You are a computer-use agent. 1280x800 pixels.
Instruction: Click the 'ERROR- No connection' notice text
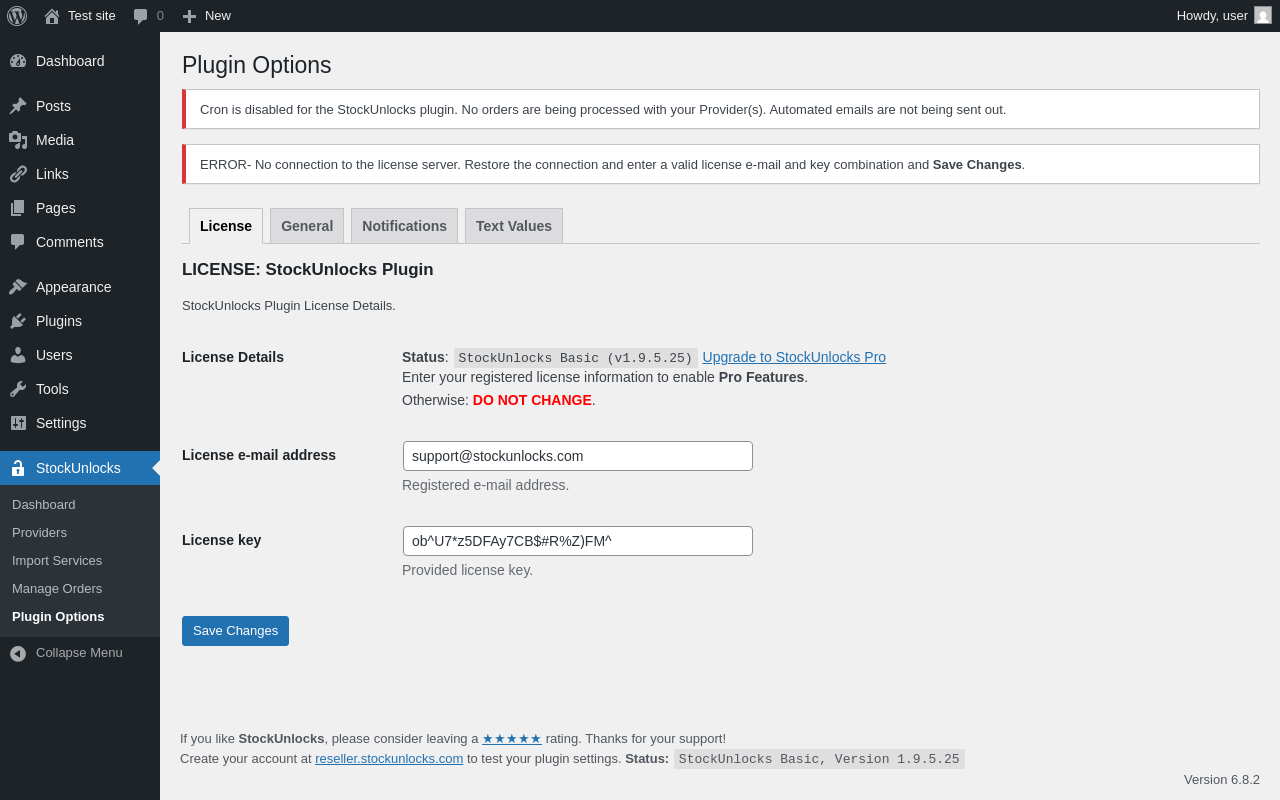click(612, 164)
